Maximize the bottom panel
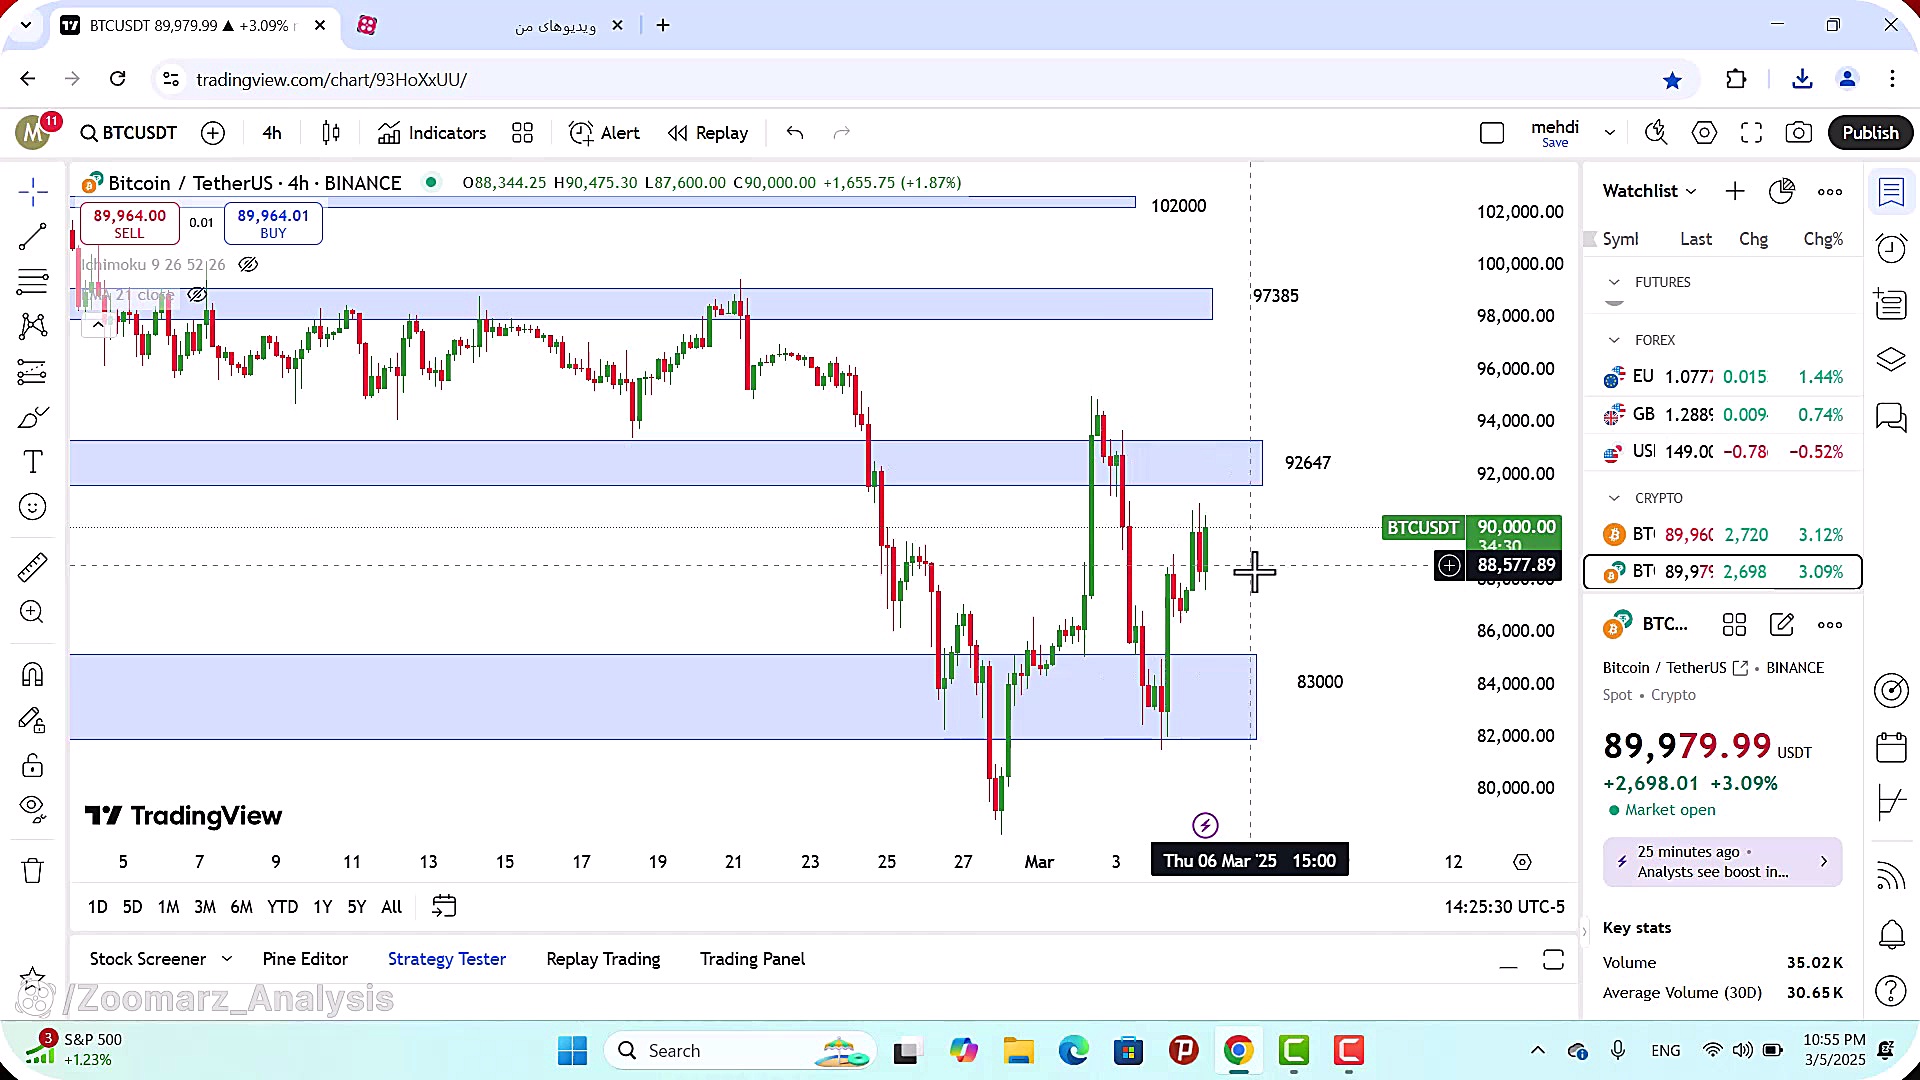Viewport: 1920px width, 1080px height. [x=1553, y=960]
